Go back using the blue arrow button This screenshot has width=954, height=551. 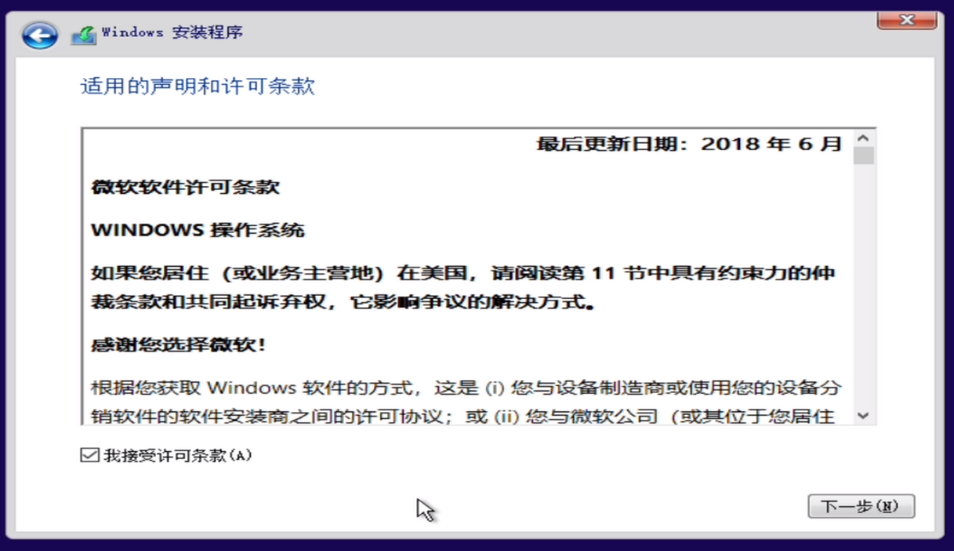pos(40,35)
